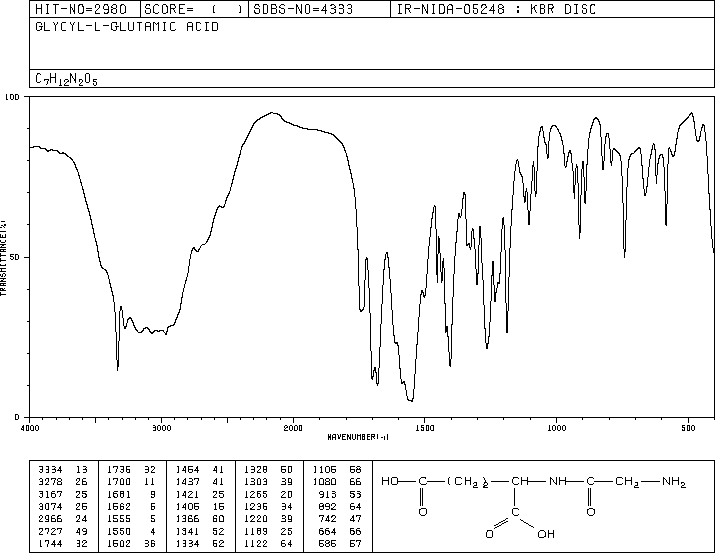Click the HO group in structure diagram

point(390,481)
